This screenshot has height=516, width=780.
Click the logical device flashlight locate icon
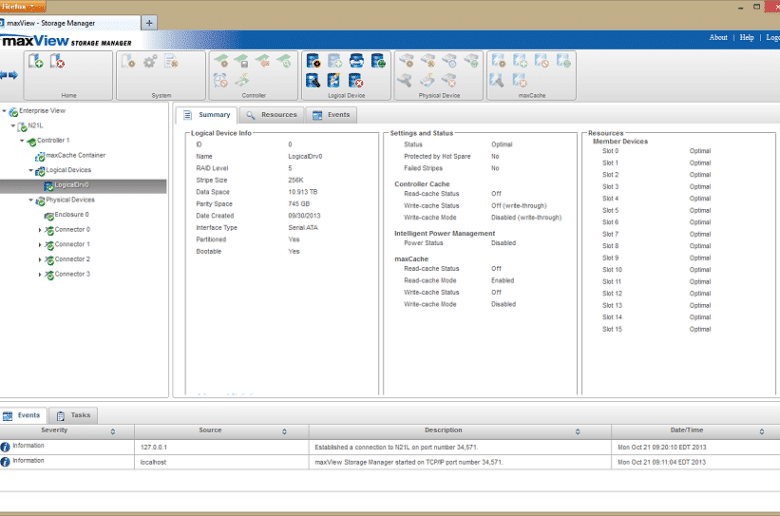(x=313, y=80)
